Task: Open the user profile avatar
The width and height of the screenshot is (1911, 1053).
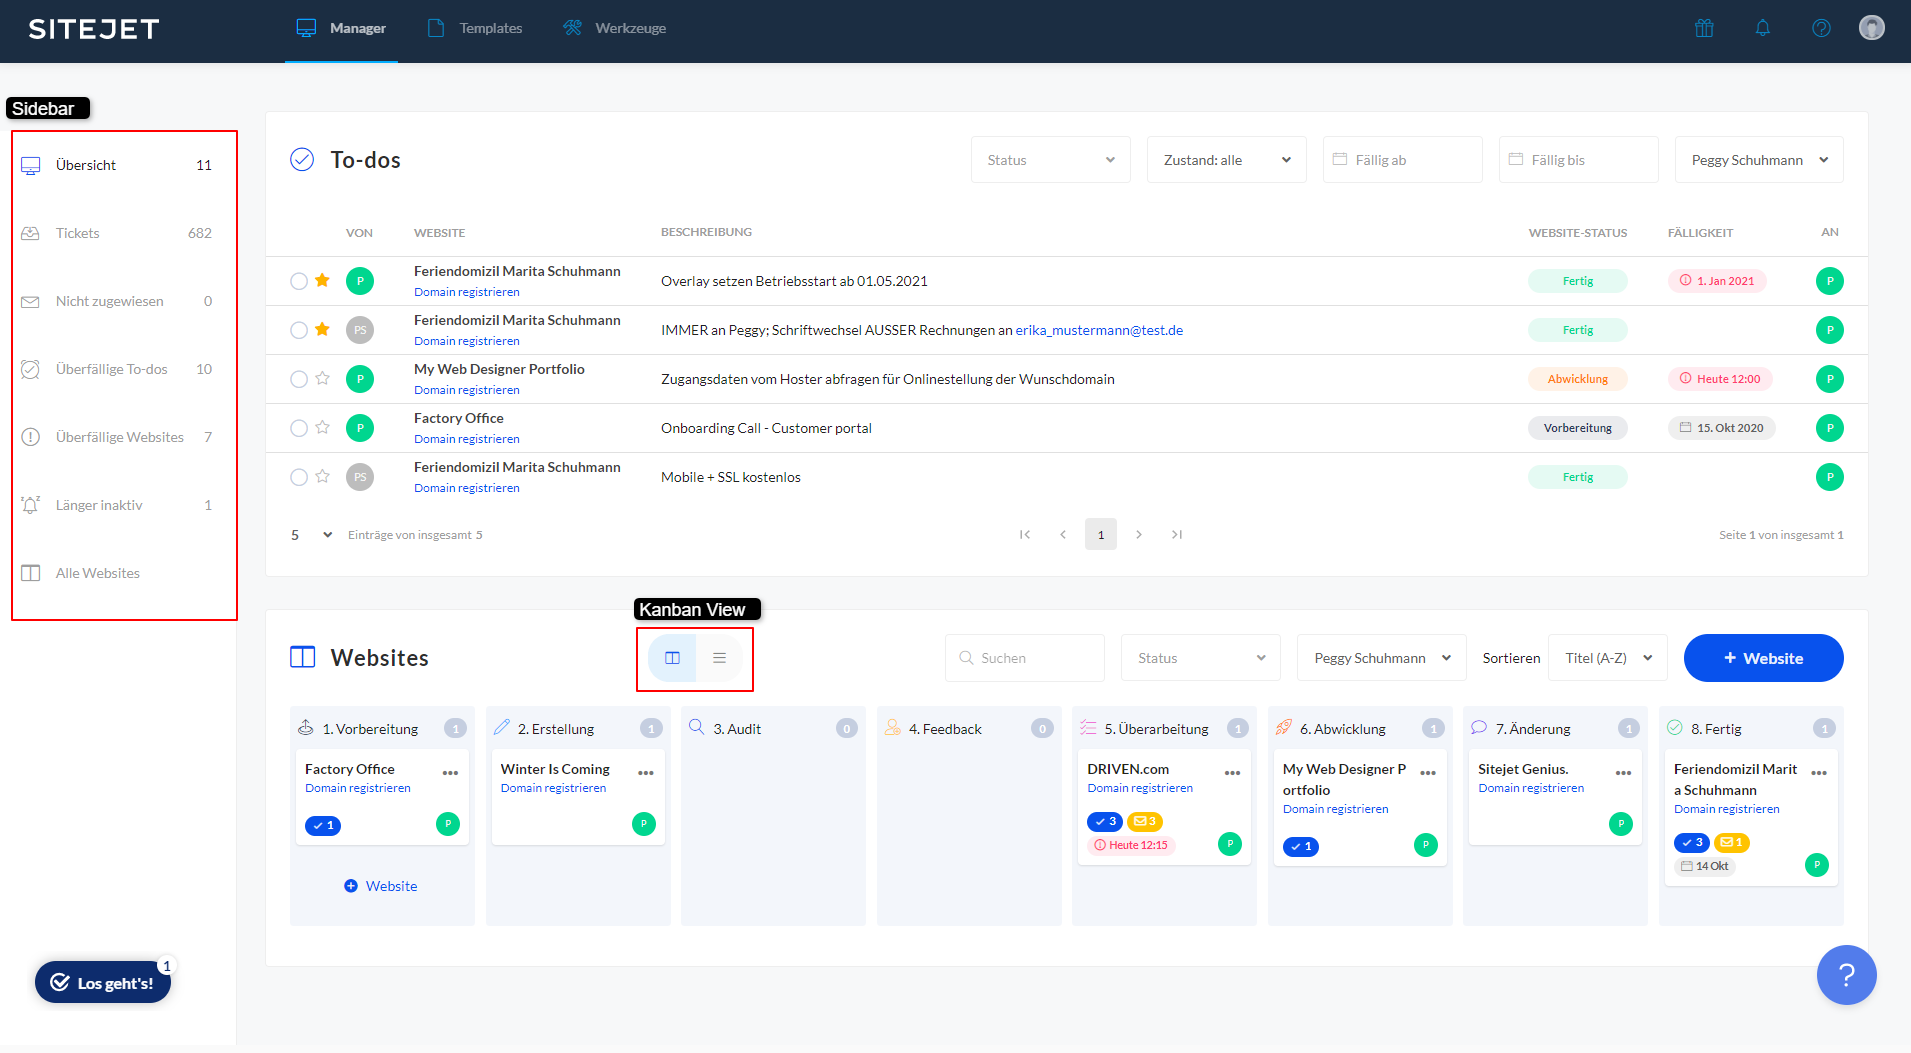Action: click(x=1872, y=28)
